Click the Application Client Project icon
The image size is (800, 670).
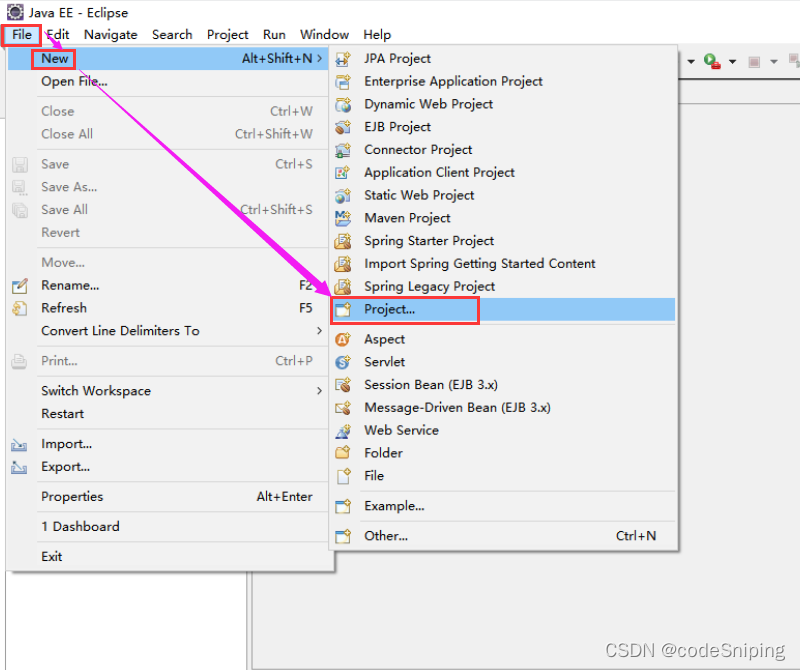(x=343, y=172)
